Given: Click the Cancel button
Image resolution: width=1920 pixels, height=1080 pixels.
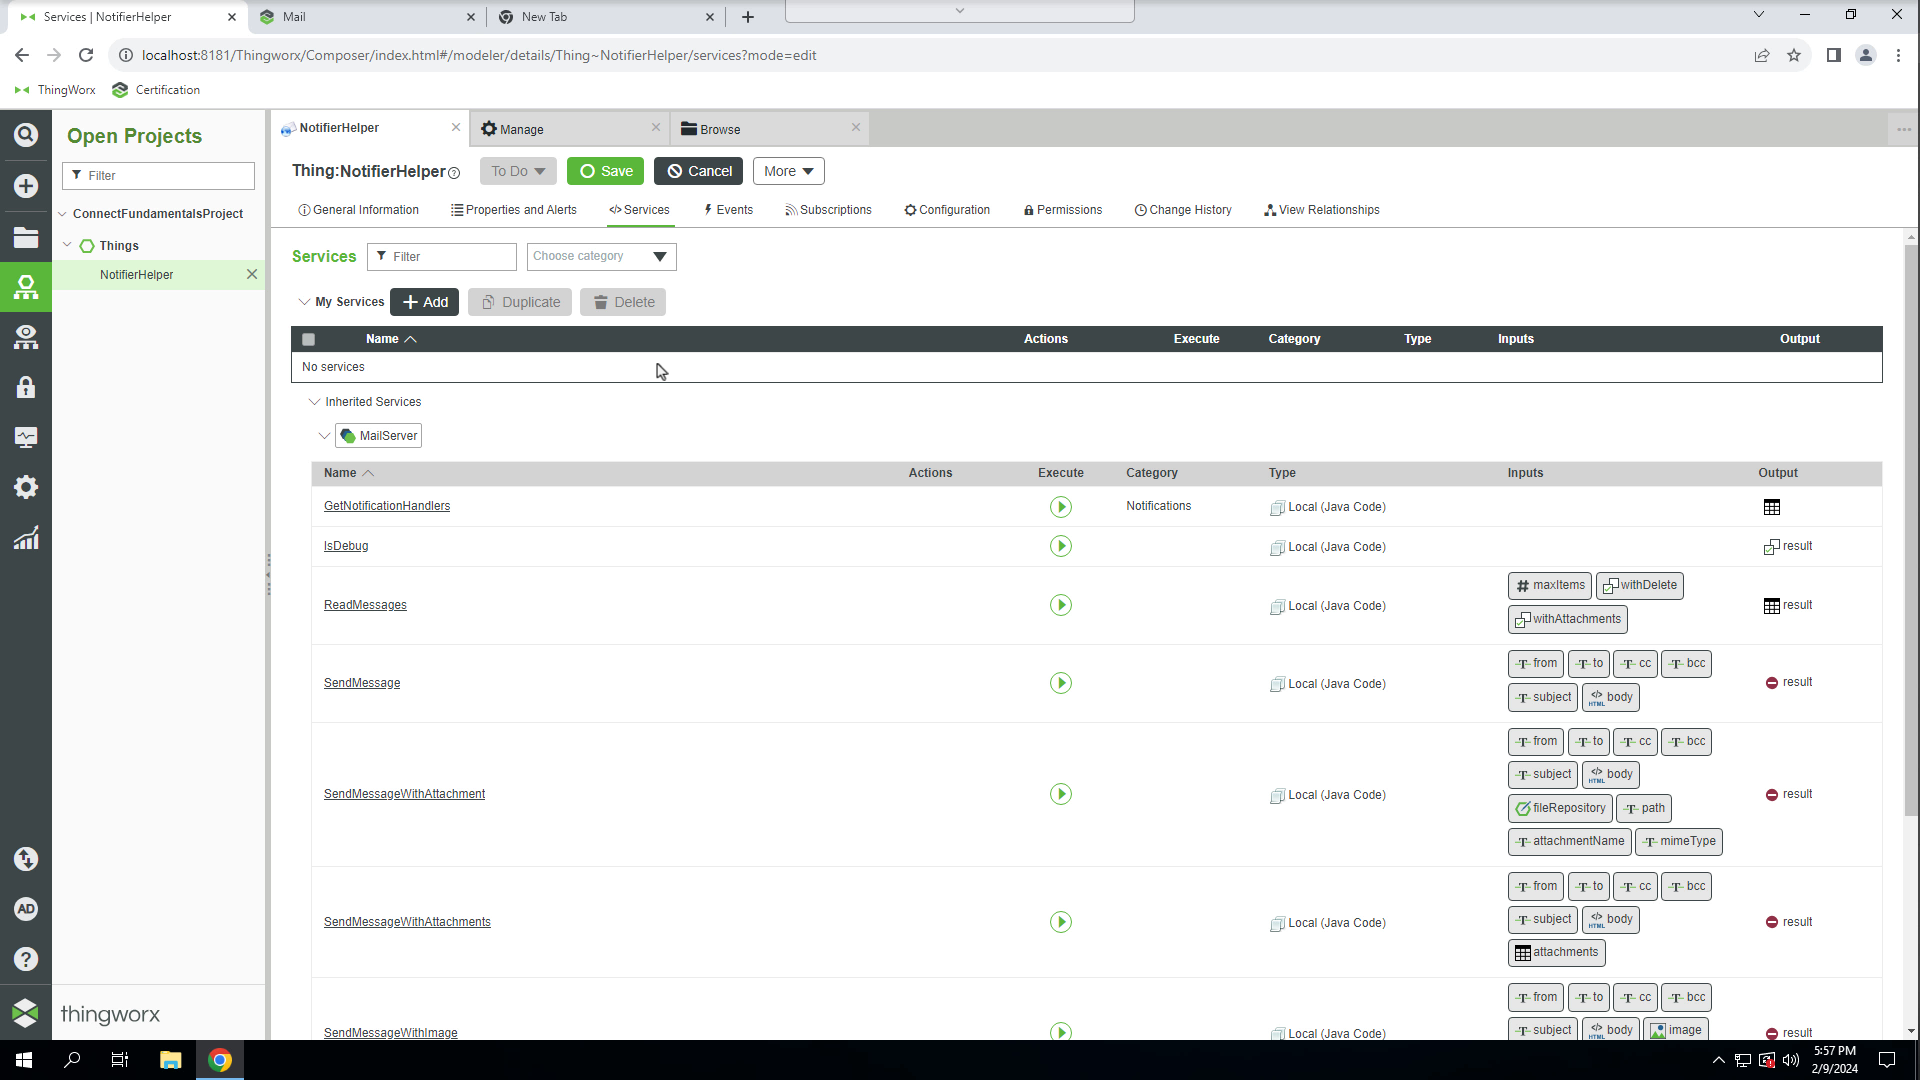Looking at the screenshot, I should [x=698, y=171].
